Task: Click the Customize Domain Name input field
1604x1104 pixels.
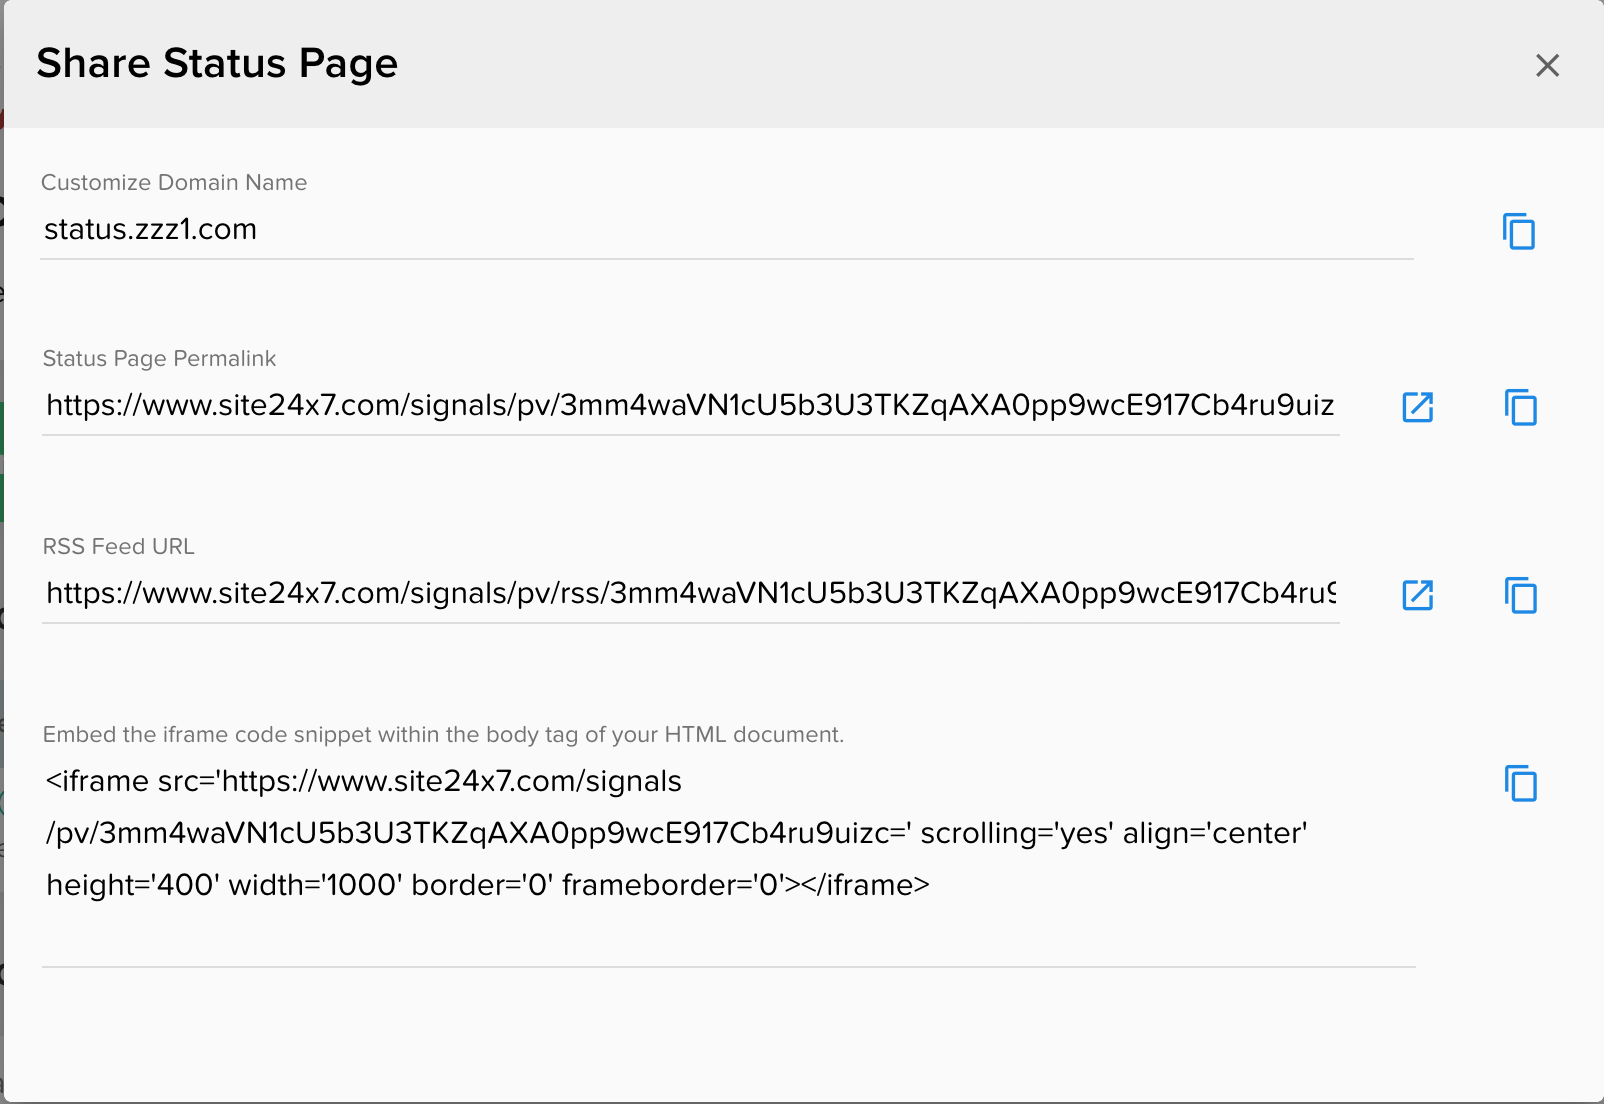Action: click(x=726, y=230)
